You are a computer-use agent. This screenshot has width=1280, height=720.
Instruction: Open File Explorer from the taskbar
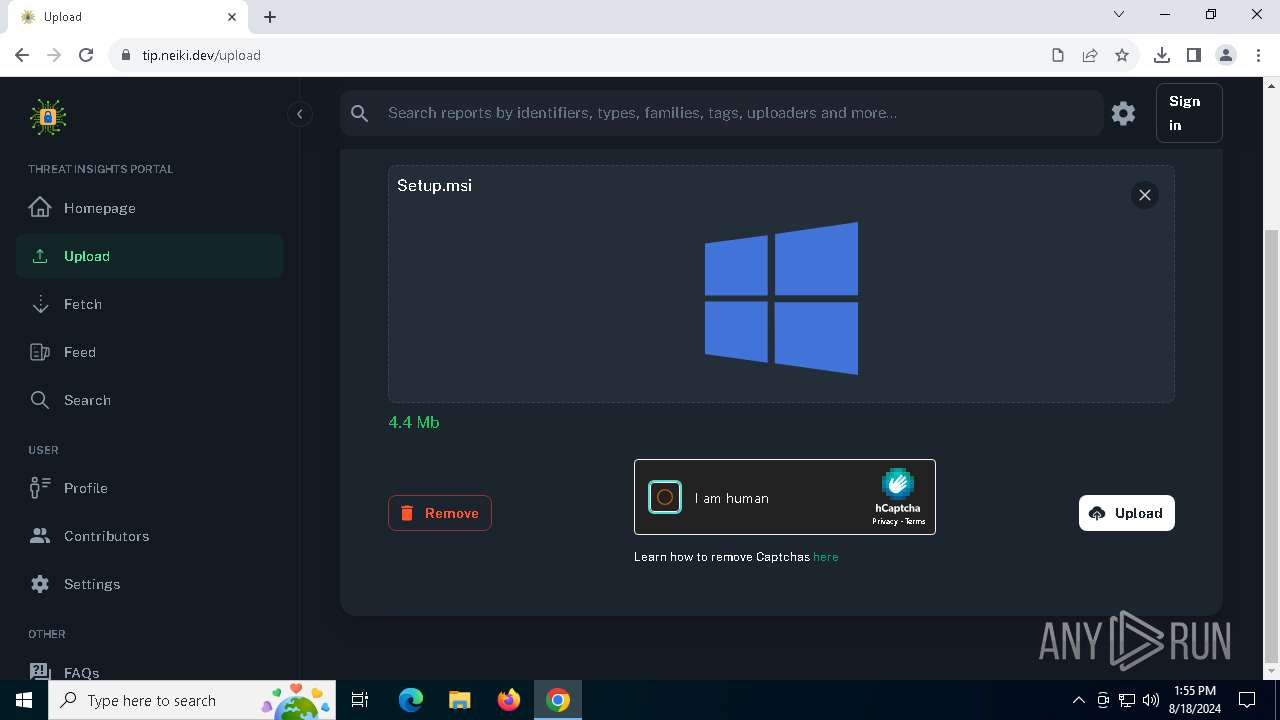click(x=459, y=700)
